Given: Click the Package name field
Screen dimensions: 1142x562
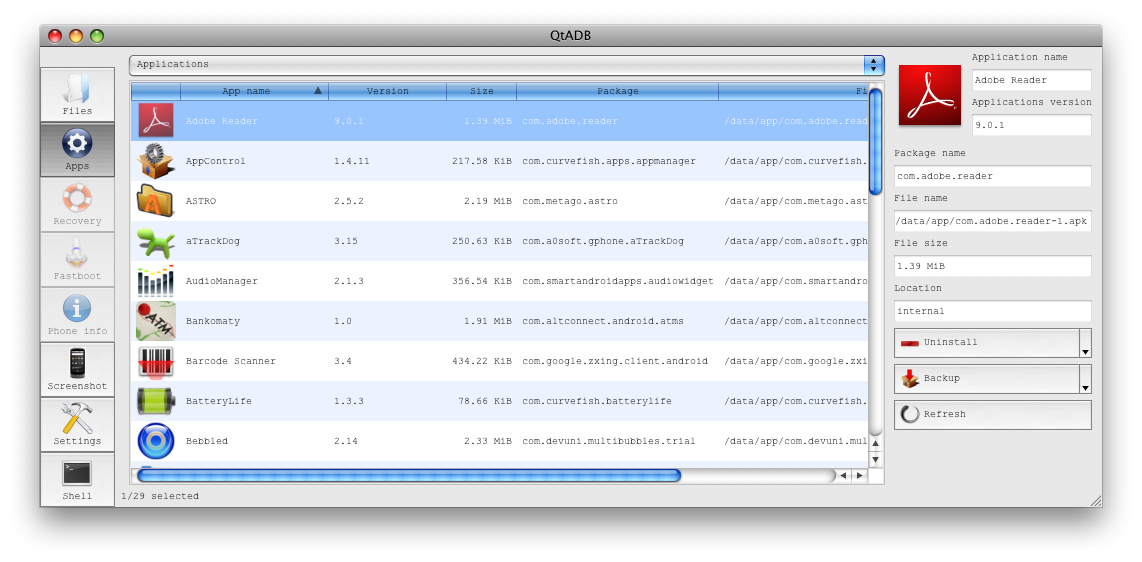Looking at the screenshot, I should coord(993,176).
